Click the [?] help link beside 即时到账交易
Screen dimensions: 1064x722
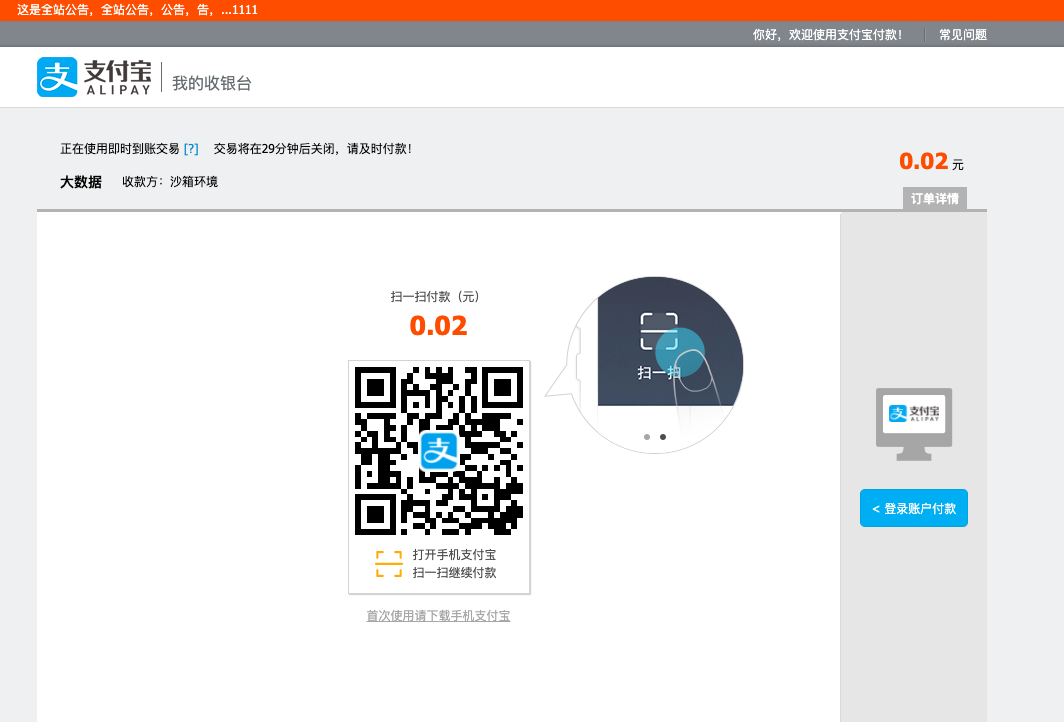coord(191,148)
